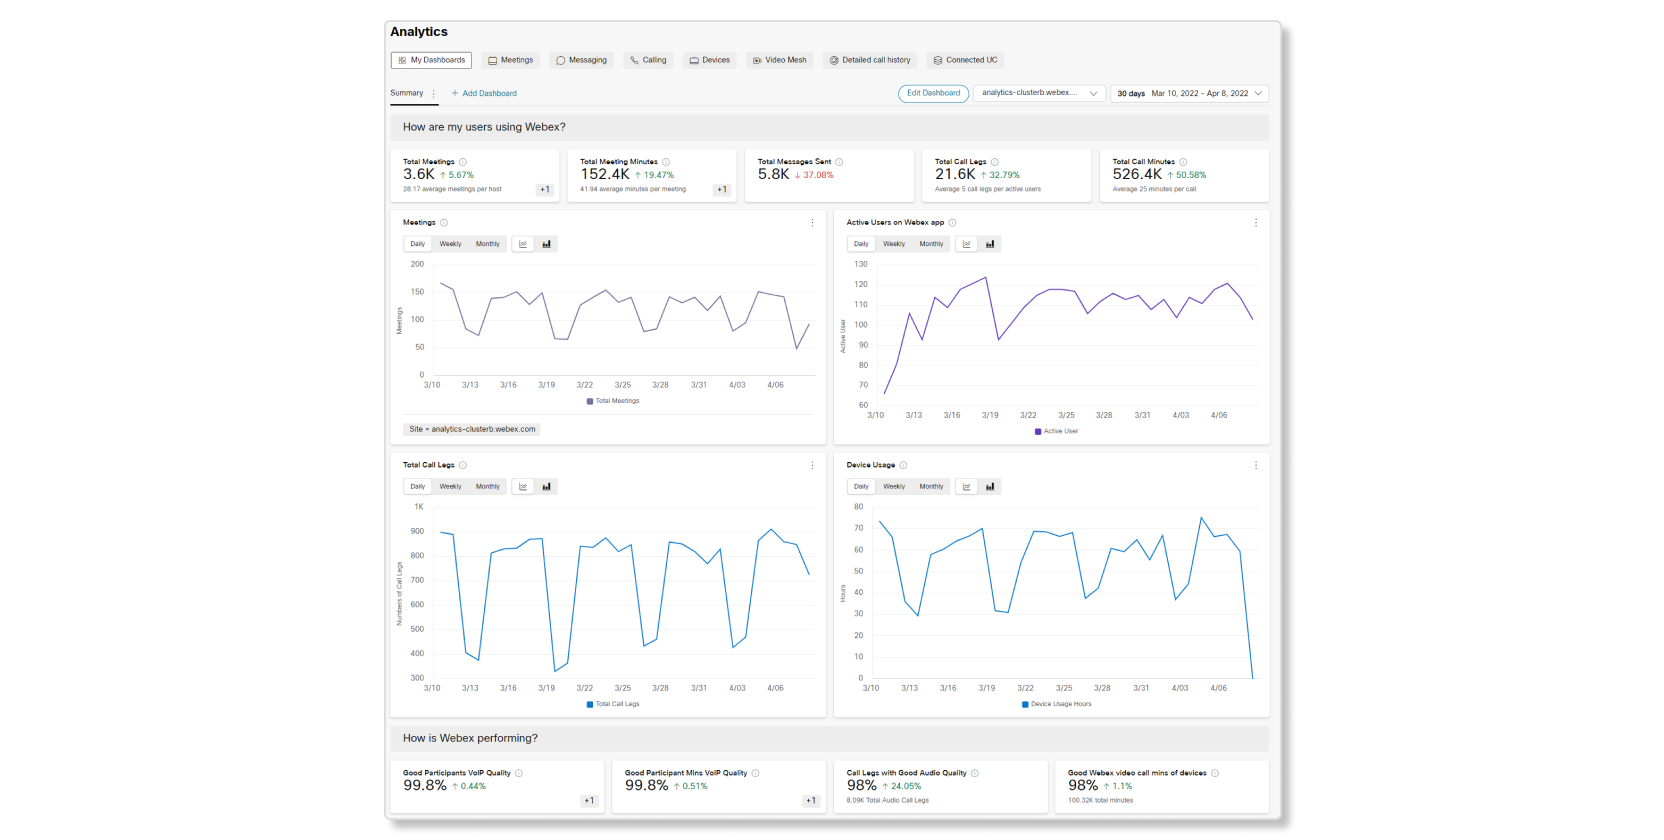Show info for Device Usage chart

[x=903, y=465]
